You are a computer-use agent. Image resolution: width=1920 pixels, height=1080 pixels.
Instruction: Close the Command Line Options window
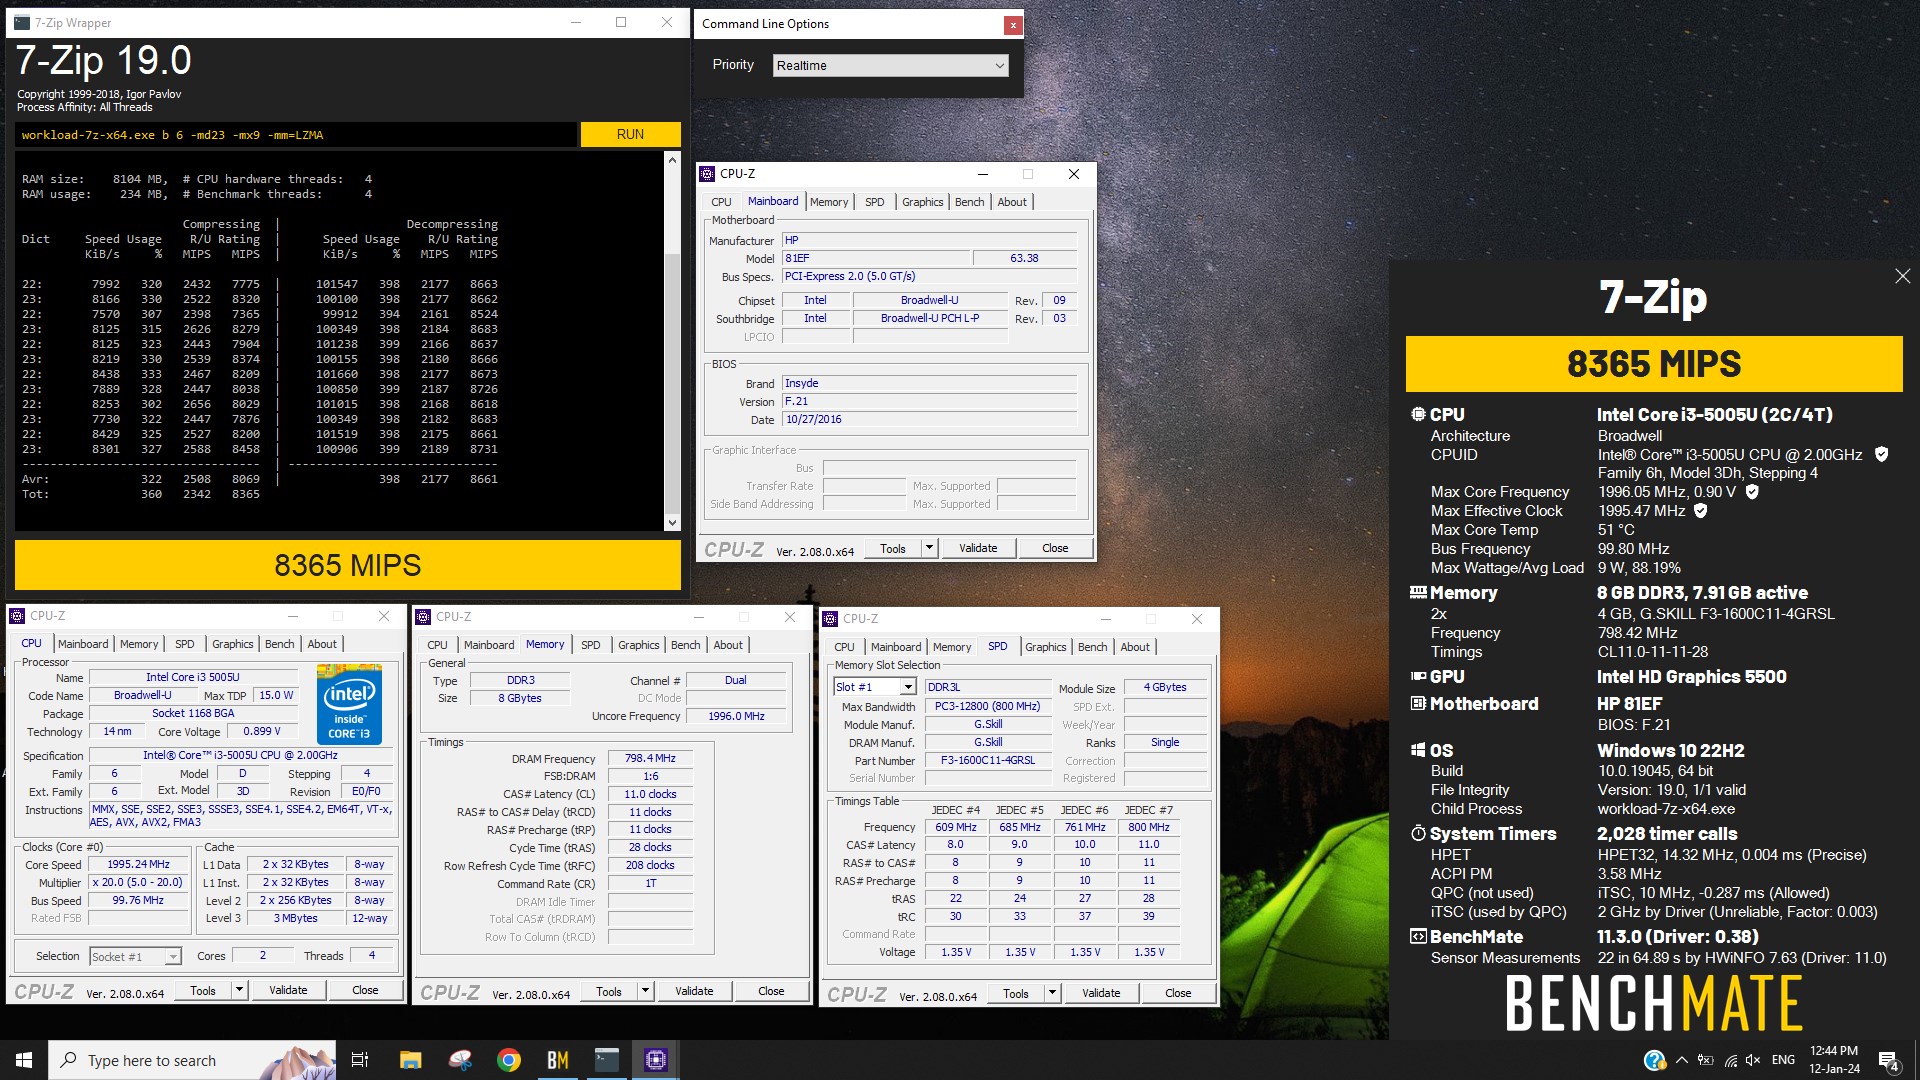click(1013, 24)
